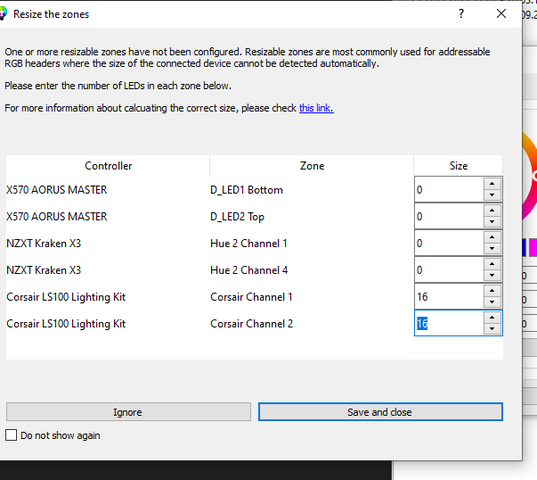Open the help question mark button
Viewport: 537px width, 480px height.
(x=461, y=14)
